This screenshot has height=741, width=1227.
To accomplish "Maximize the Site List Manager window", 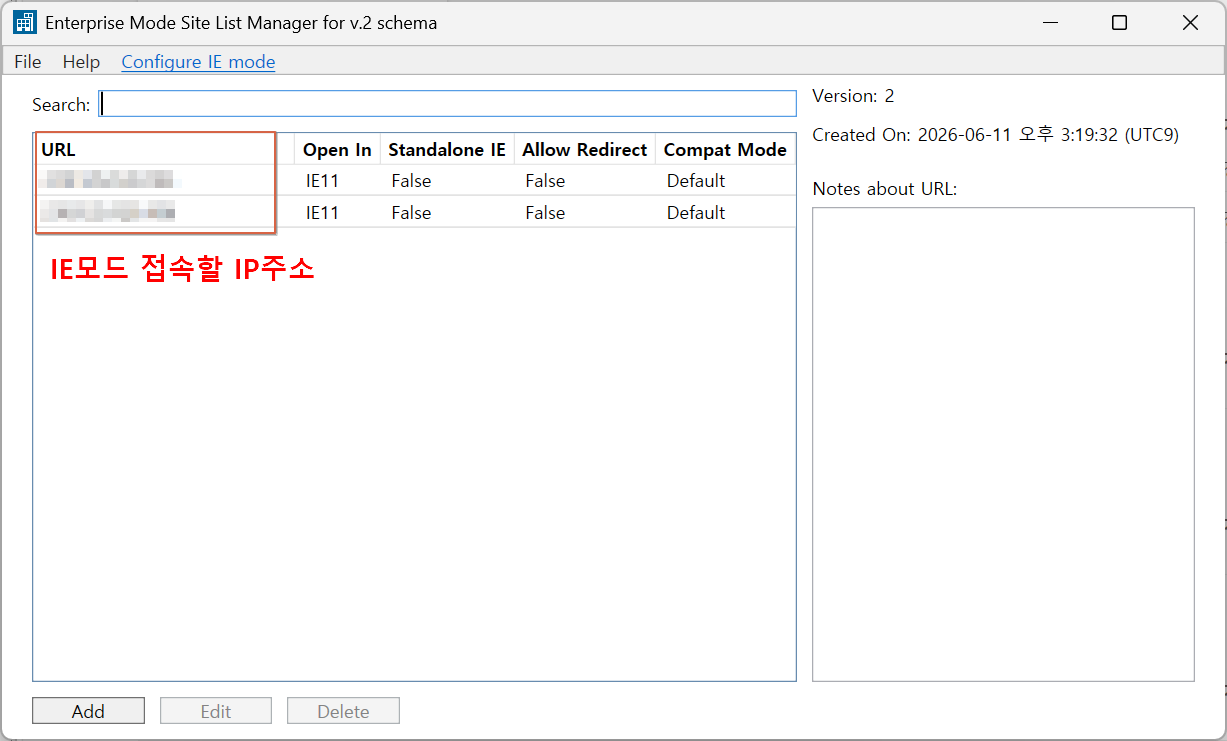I will pos(1120,22).
